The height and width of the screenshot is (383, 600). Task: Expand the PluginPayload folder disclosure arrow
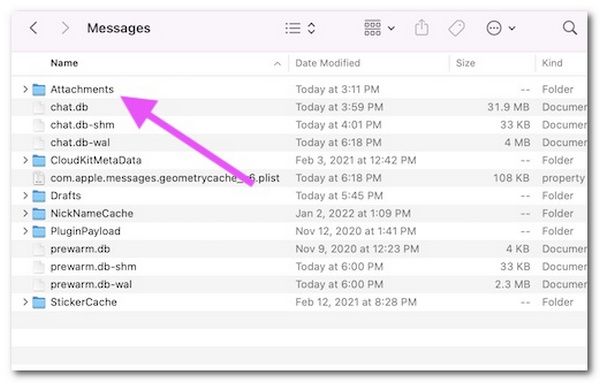coord(25,231)
